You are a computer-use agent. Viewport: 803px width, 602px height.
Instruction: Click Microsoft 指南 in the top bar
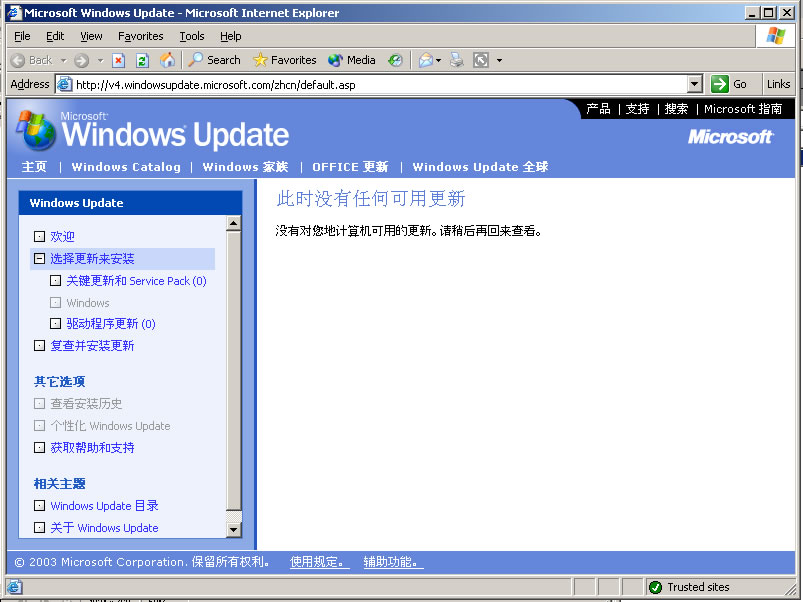(x=743, y=109)
